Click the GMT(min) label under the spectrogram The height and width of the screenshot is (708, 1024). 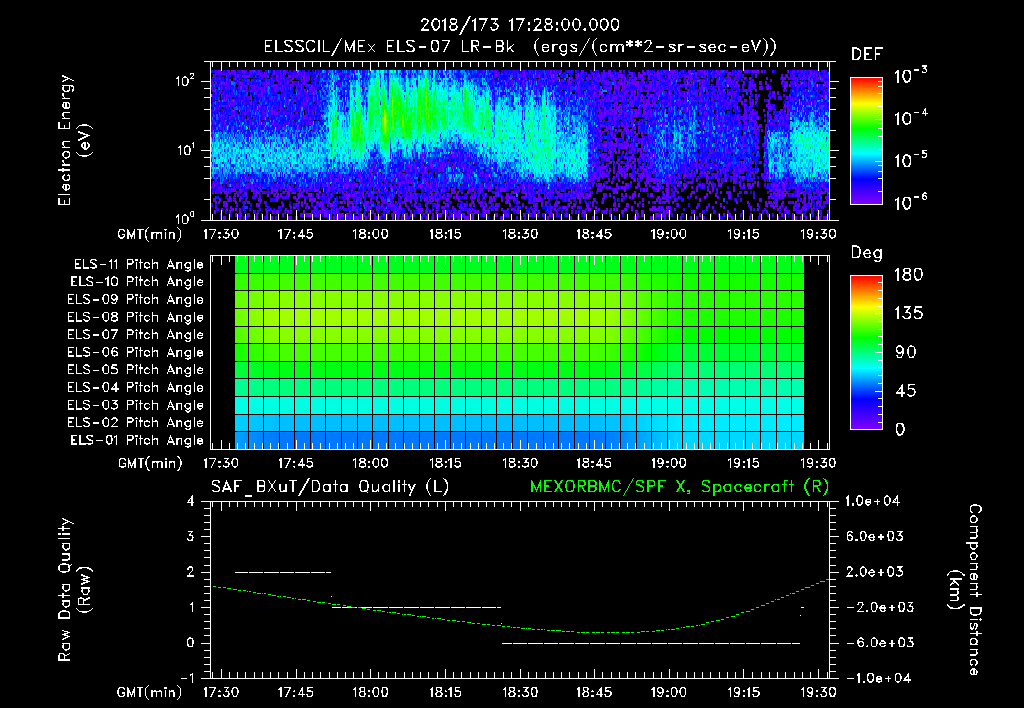point(150,234)
